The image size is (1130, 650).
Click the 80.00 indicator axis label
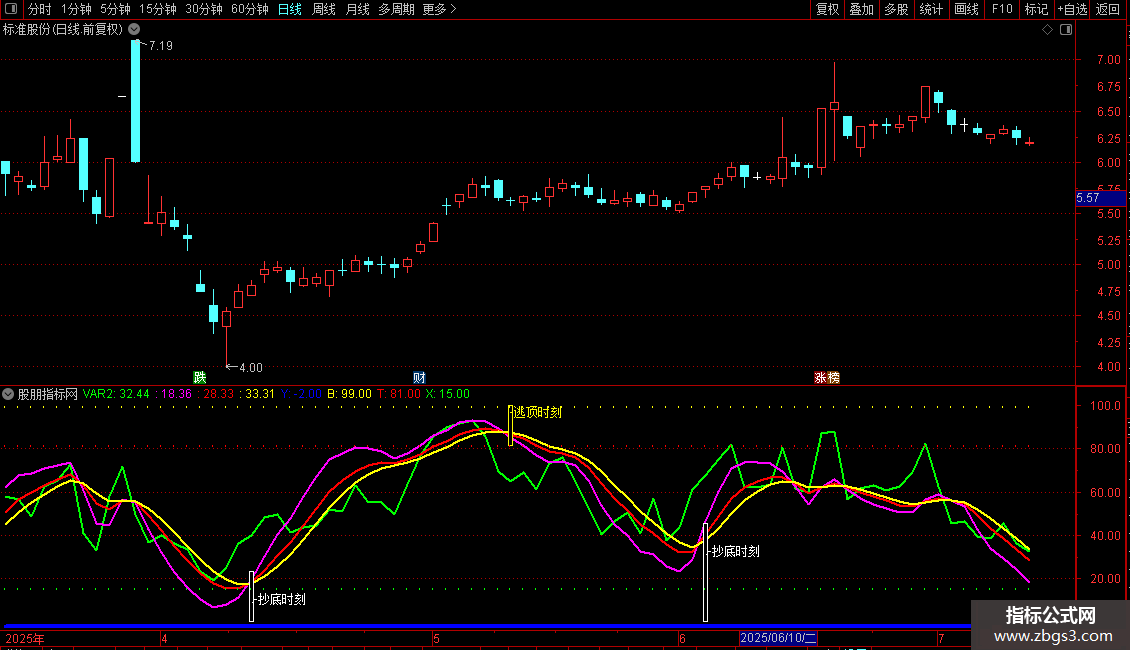click(x=1105, y=449)
